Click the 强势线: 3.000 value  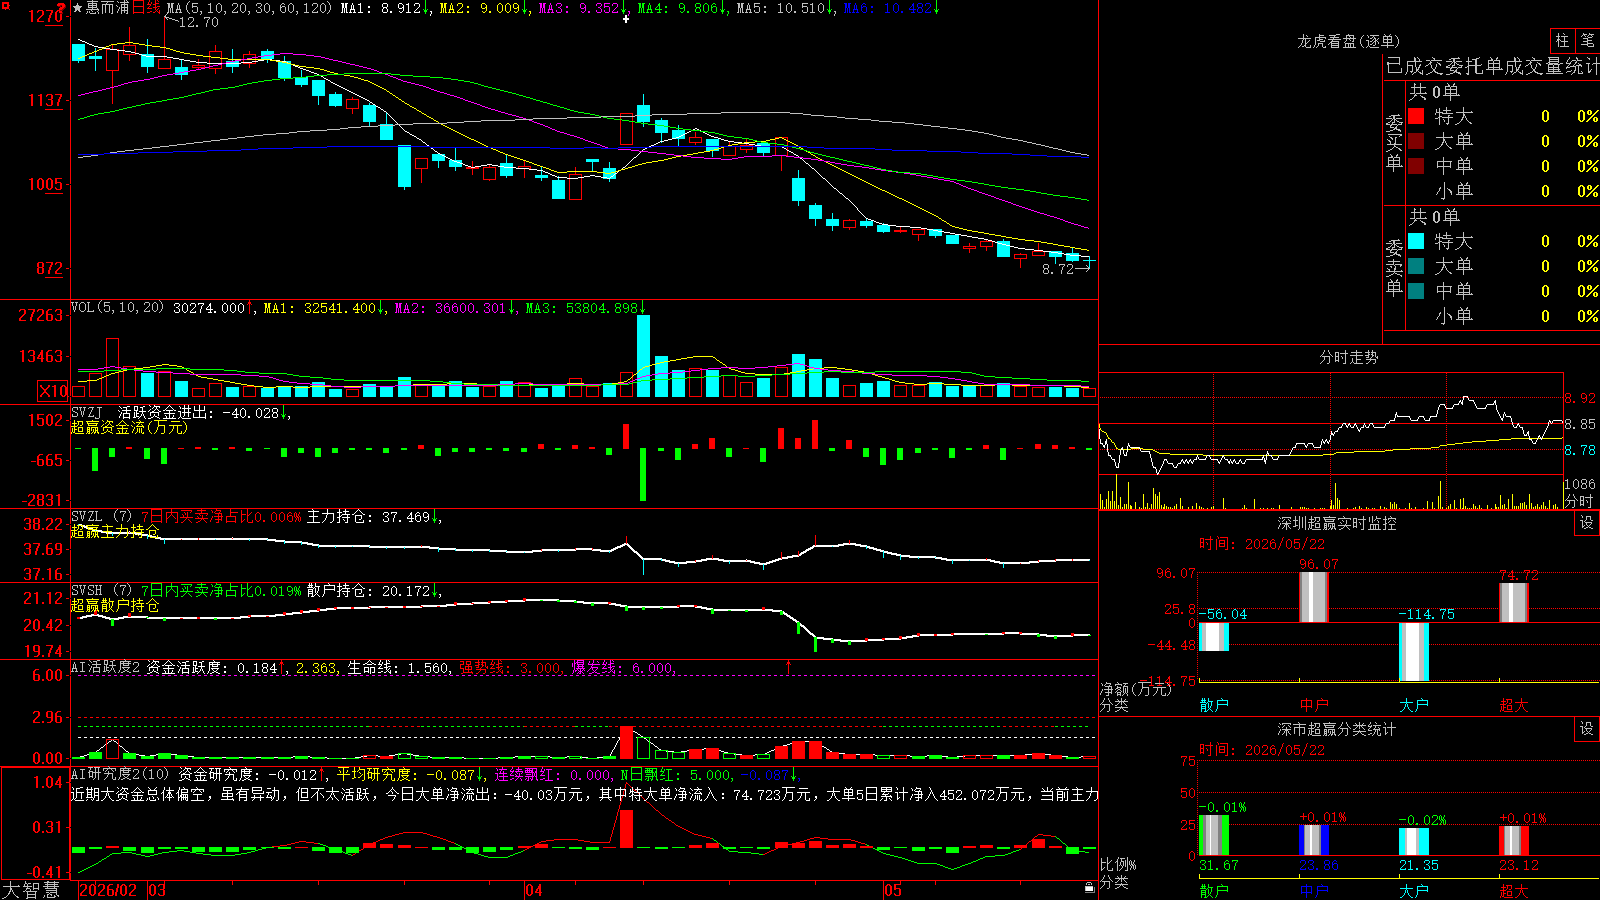[510, 668]
